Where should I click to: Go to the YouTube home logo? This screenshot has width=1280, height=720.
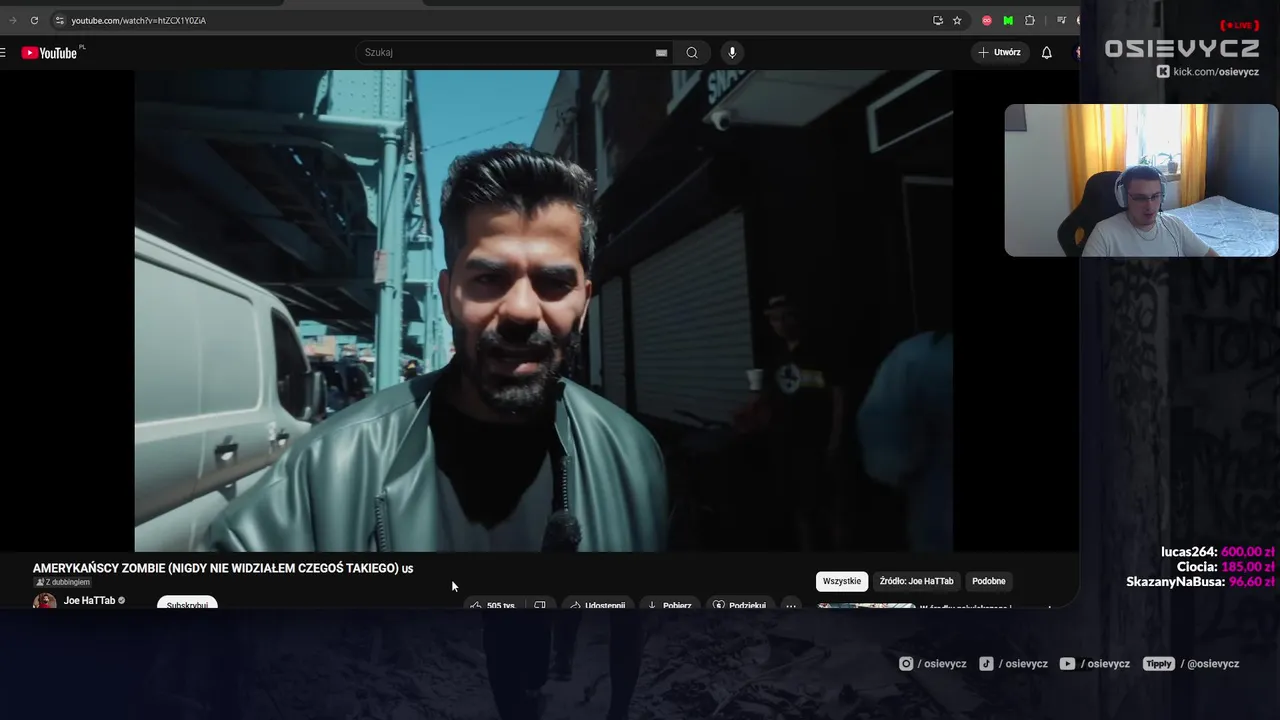(50, 52)
